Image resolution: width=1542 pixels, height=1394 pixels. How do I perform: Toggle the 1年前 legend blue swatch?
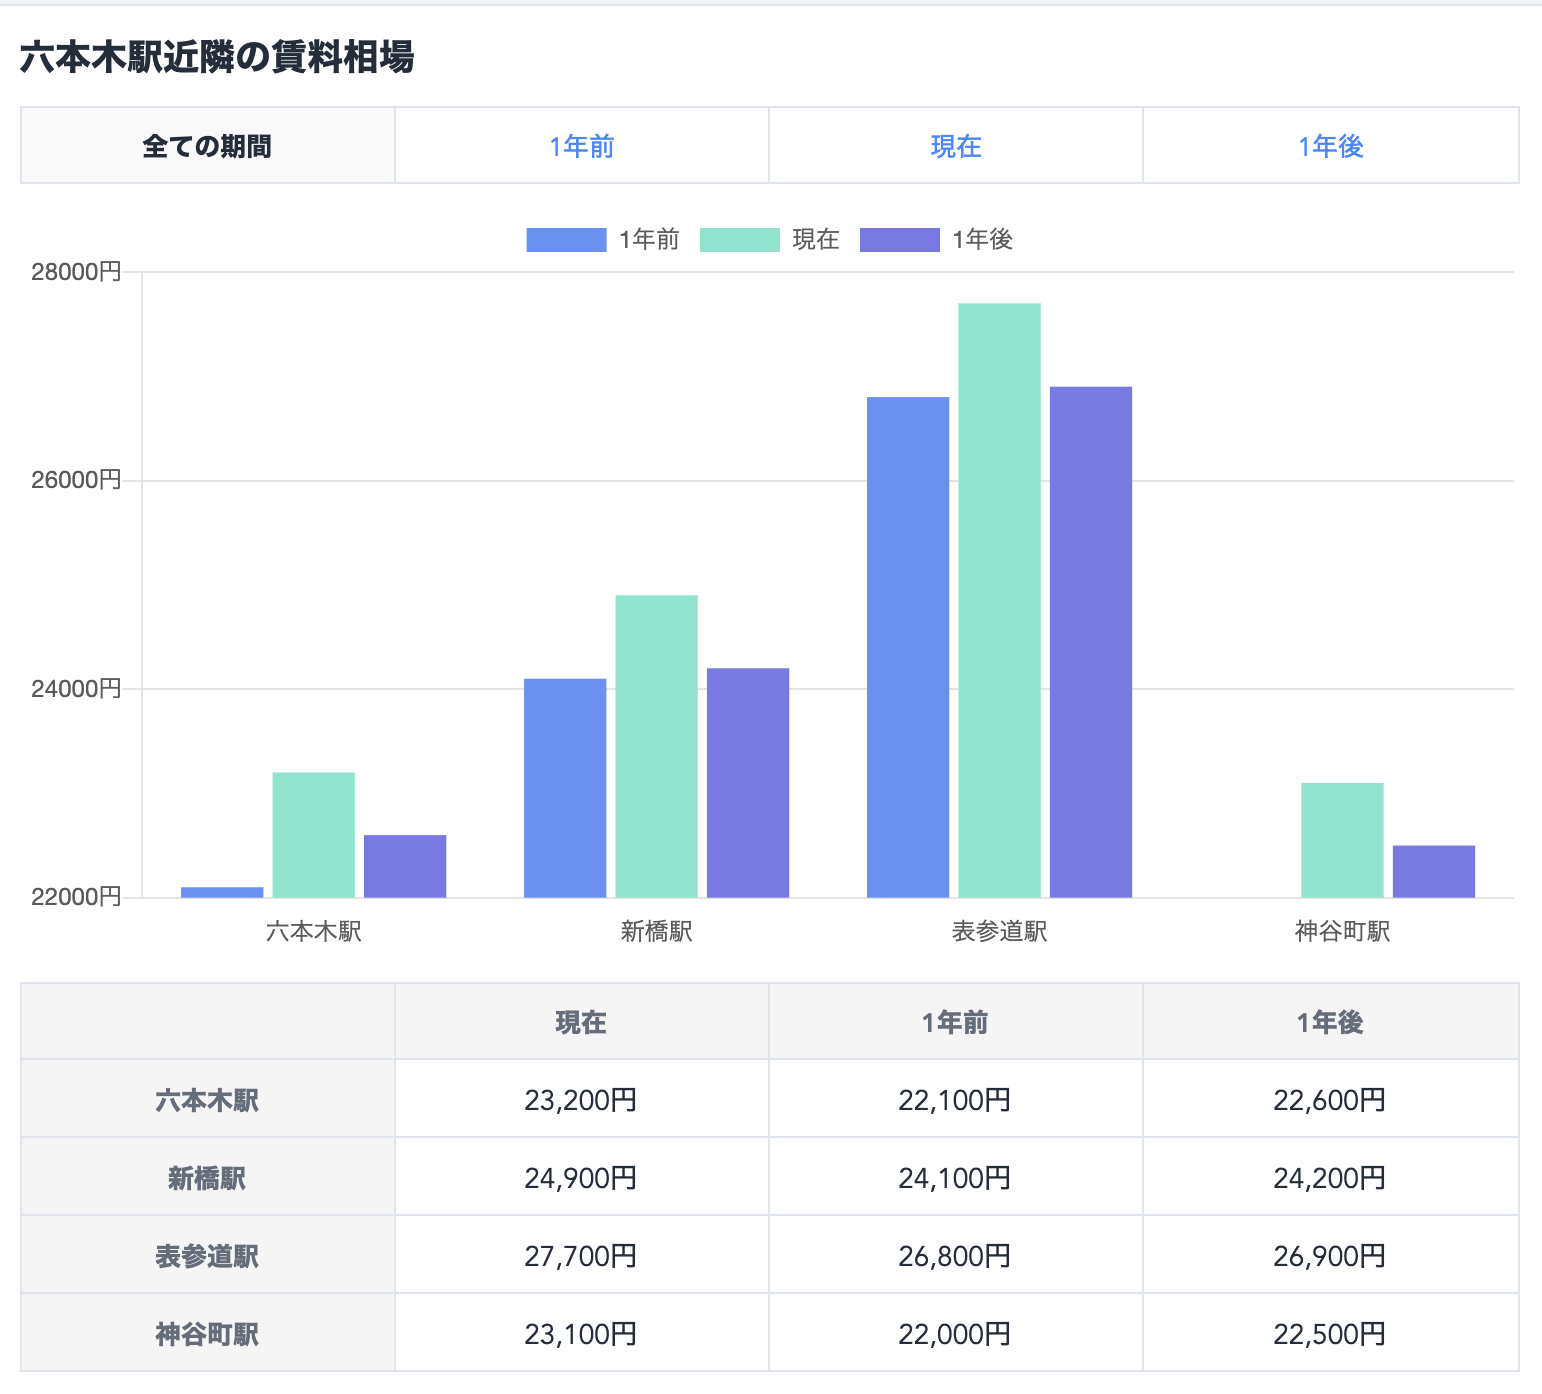pos(566,240)
